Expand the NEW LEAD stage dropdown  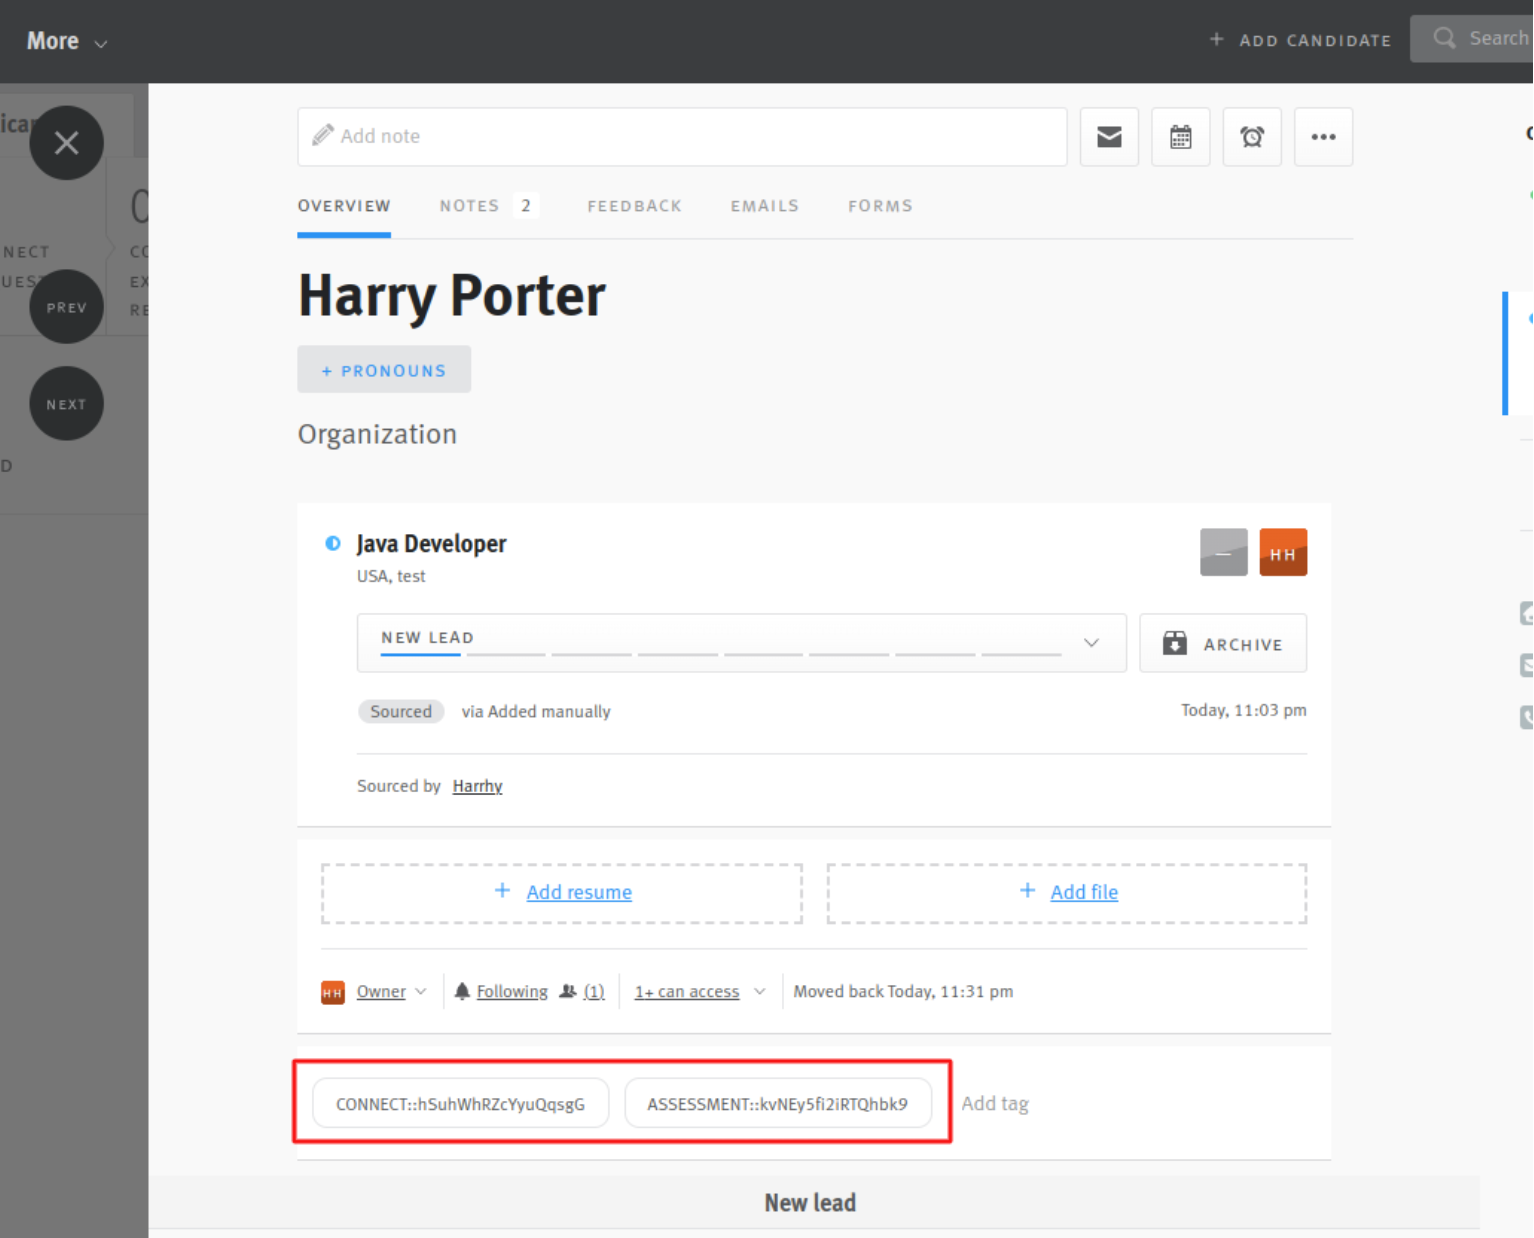click(x=1091, y=643)
